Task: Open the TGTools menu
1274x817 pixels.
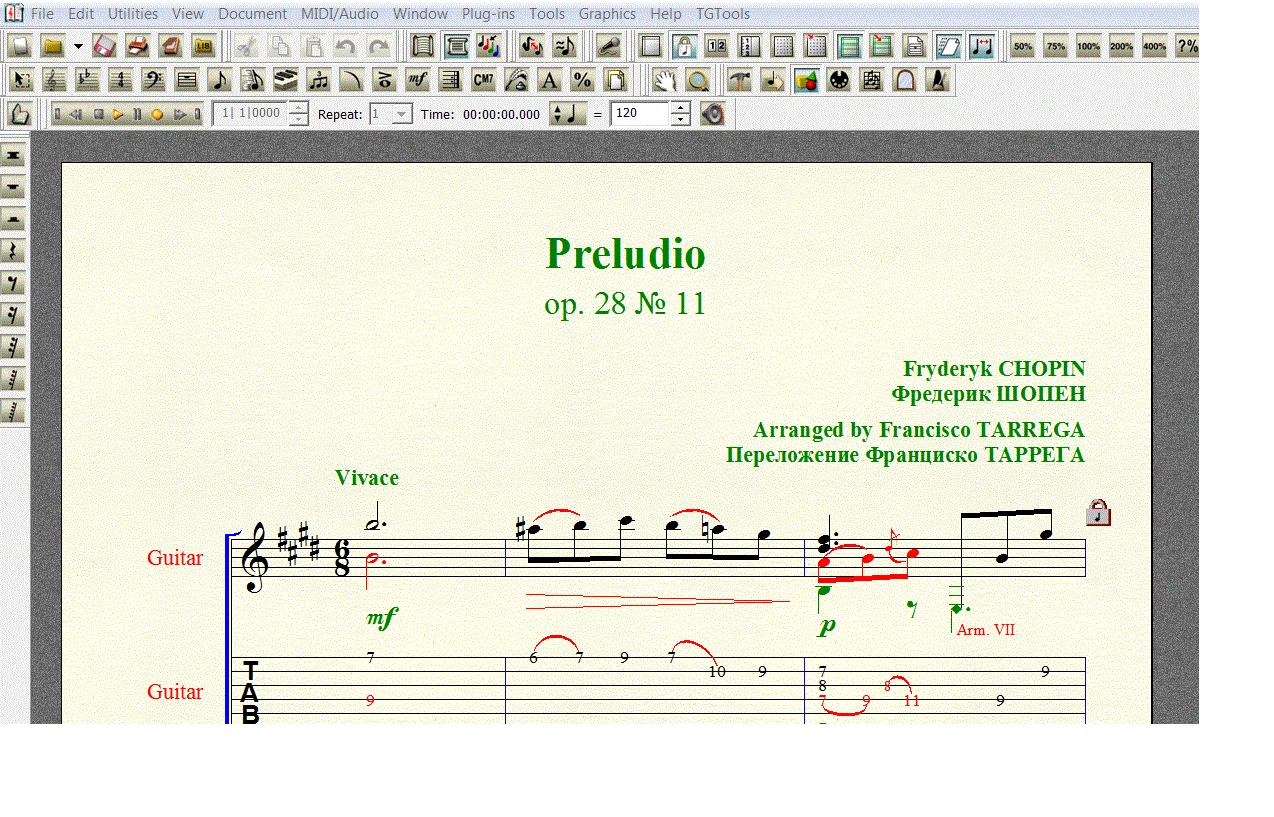Action: [723, 14]
